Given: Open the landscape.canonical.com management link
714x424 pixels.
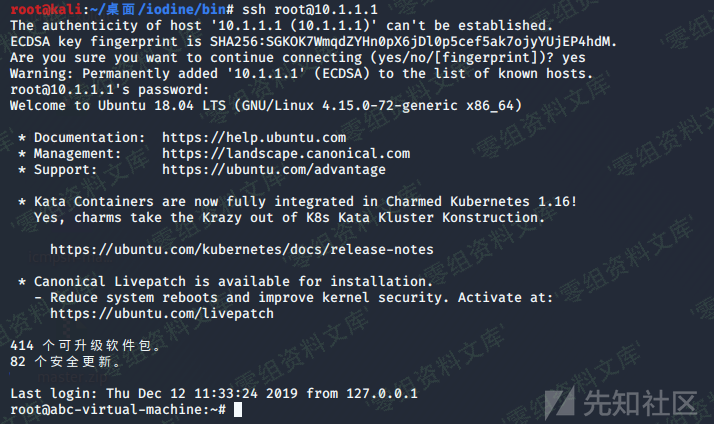Looking at the screenshot, I should [x=286, y=153].
